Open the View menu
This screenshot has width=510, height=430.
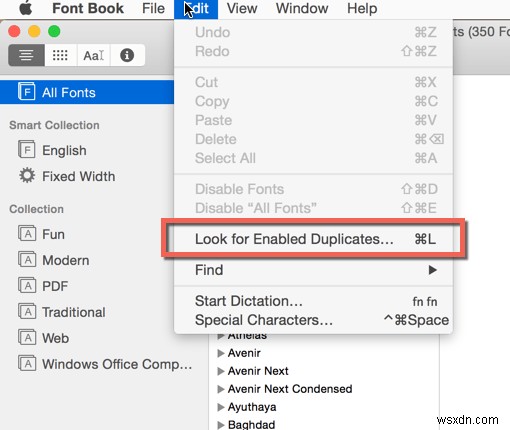tap(242, 8)
